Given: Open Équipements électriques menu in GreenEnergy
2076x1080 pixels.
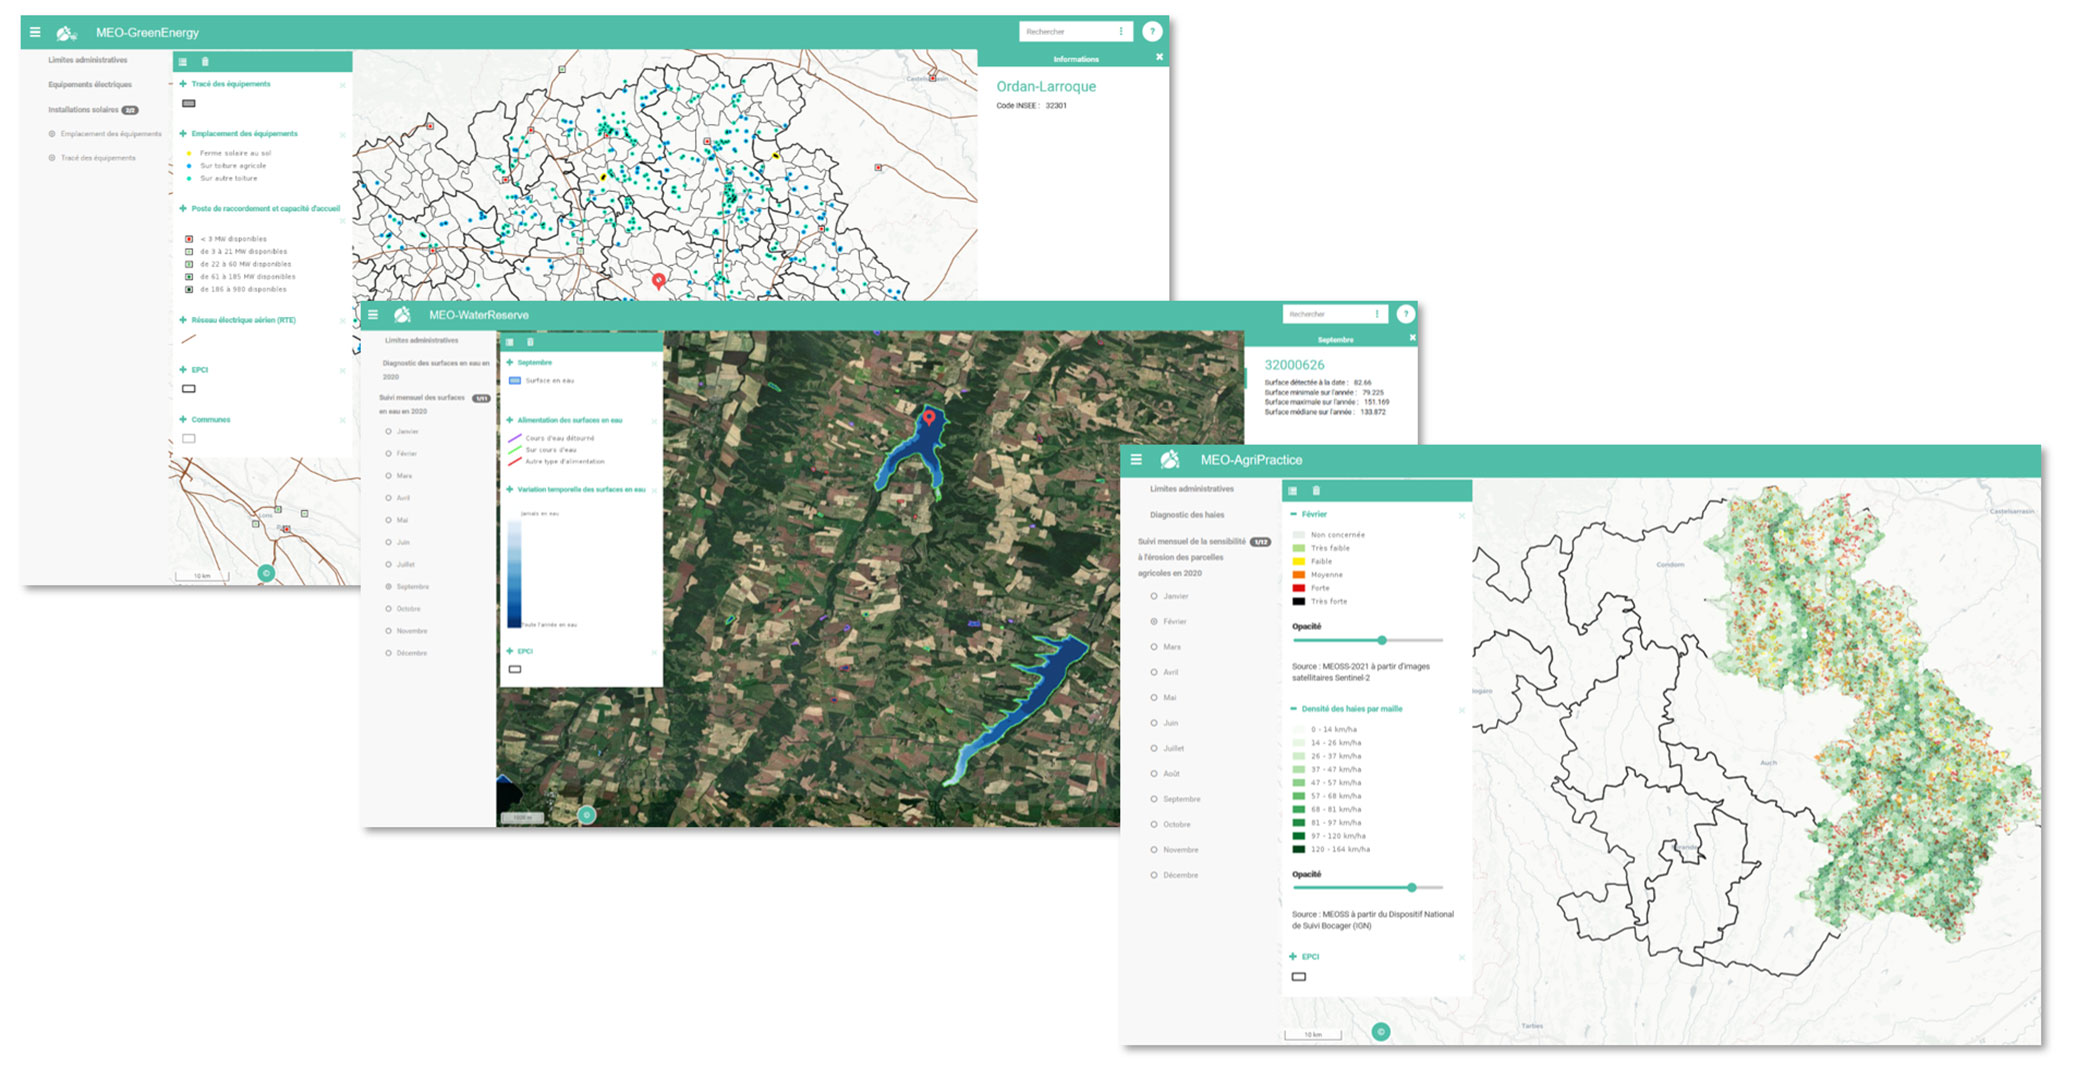Looking at the screenshot, I should click(90, 85).
